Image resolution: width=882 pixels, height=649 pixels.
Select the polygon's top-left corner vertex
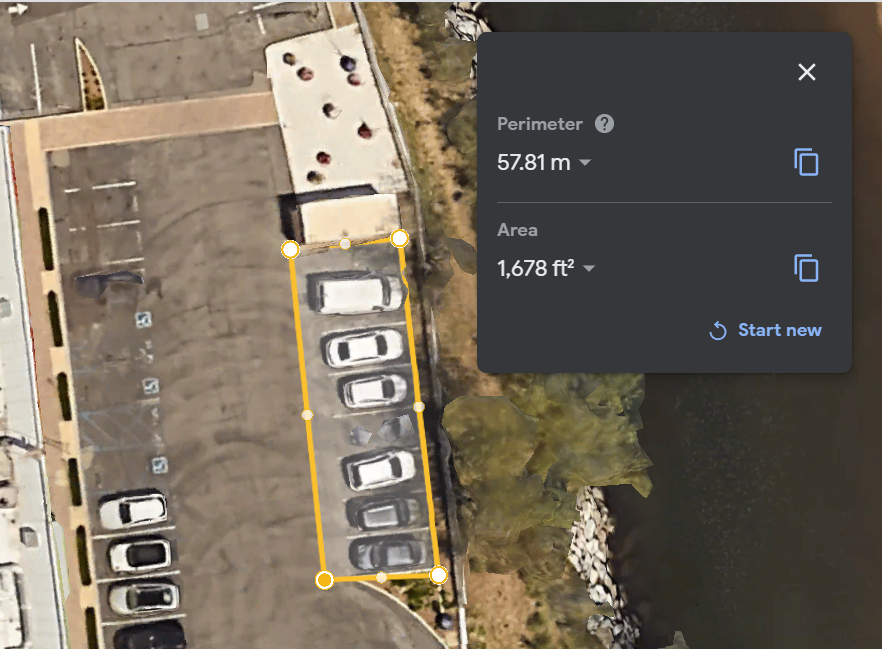pos(290,249)
